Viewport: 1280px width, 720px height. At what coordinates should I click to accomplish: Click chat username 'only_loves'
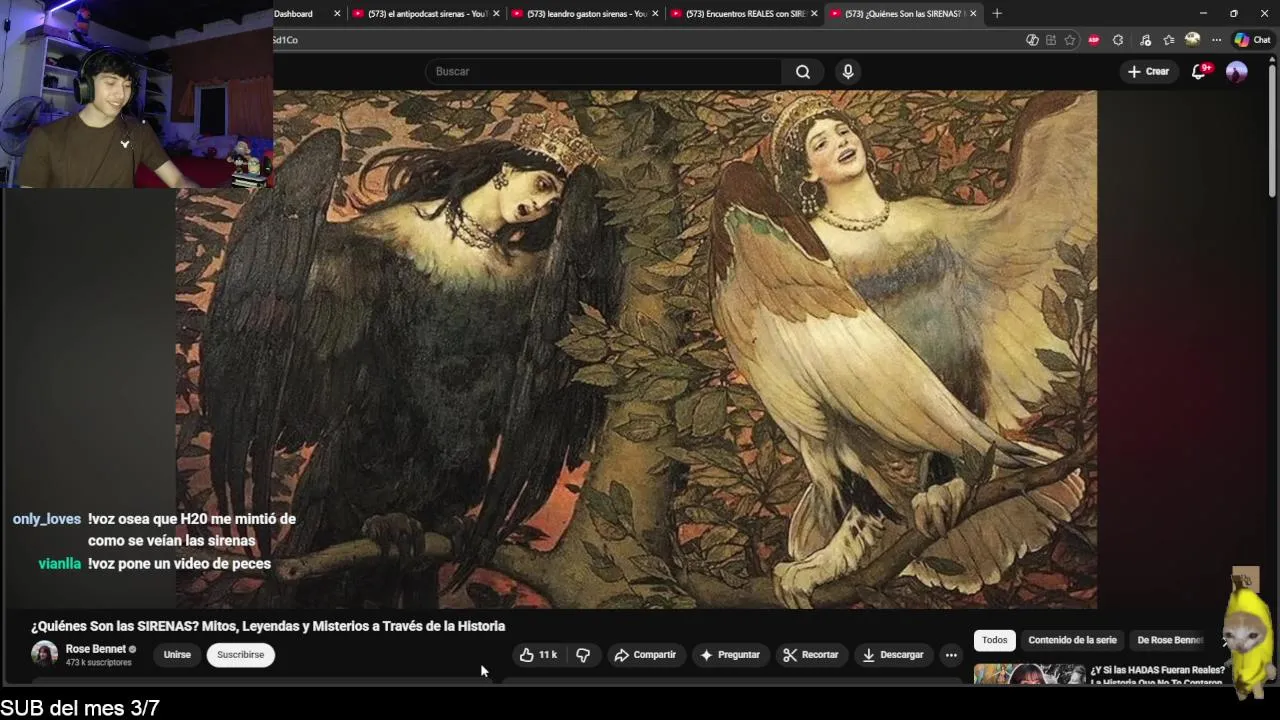(x=47, y=519)
